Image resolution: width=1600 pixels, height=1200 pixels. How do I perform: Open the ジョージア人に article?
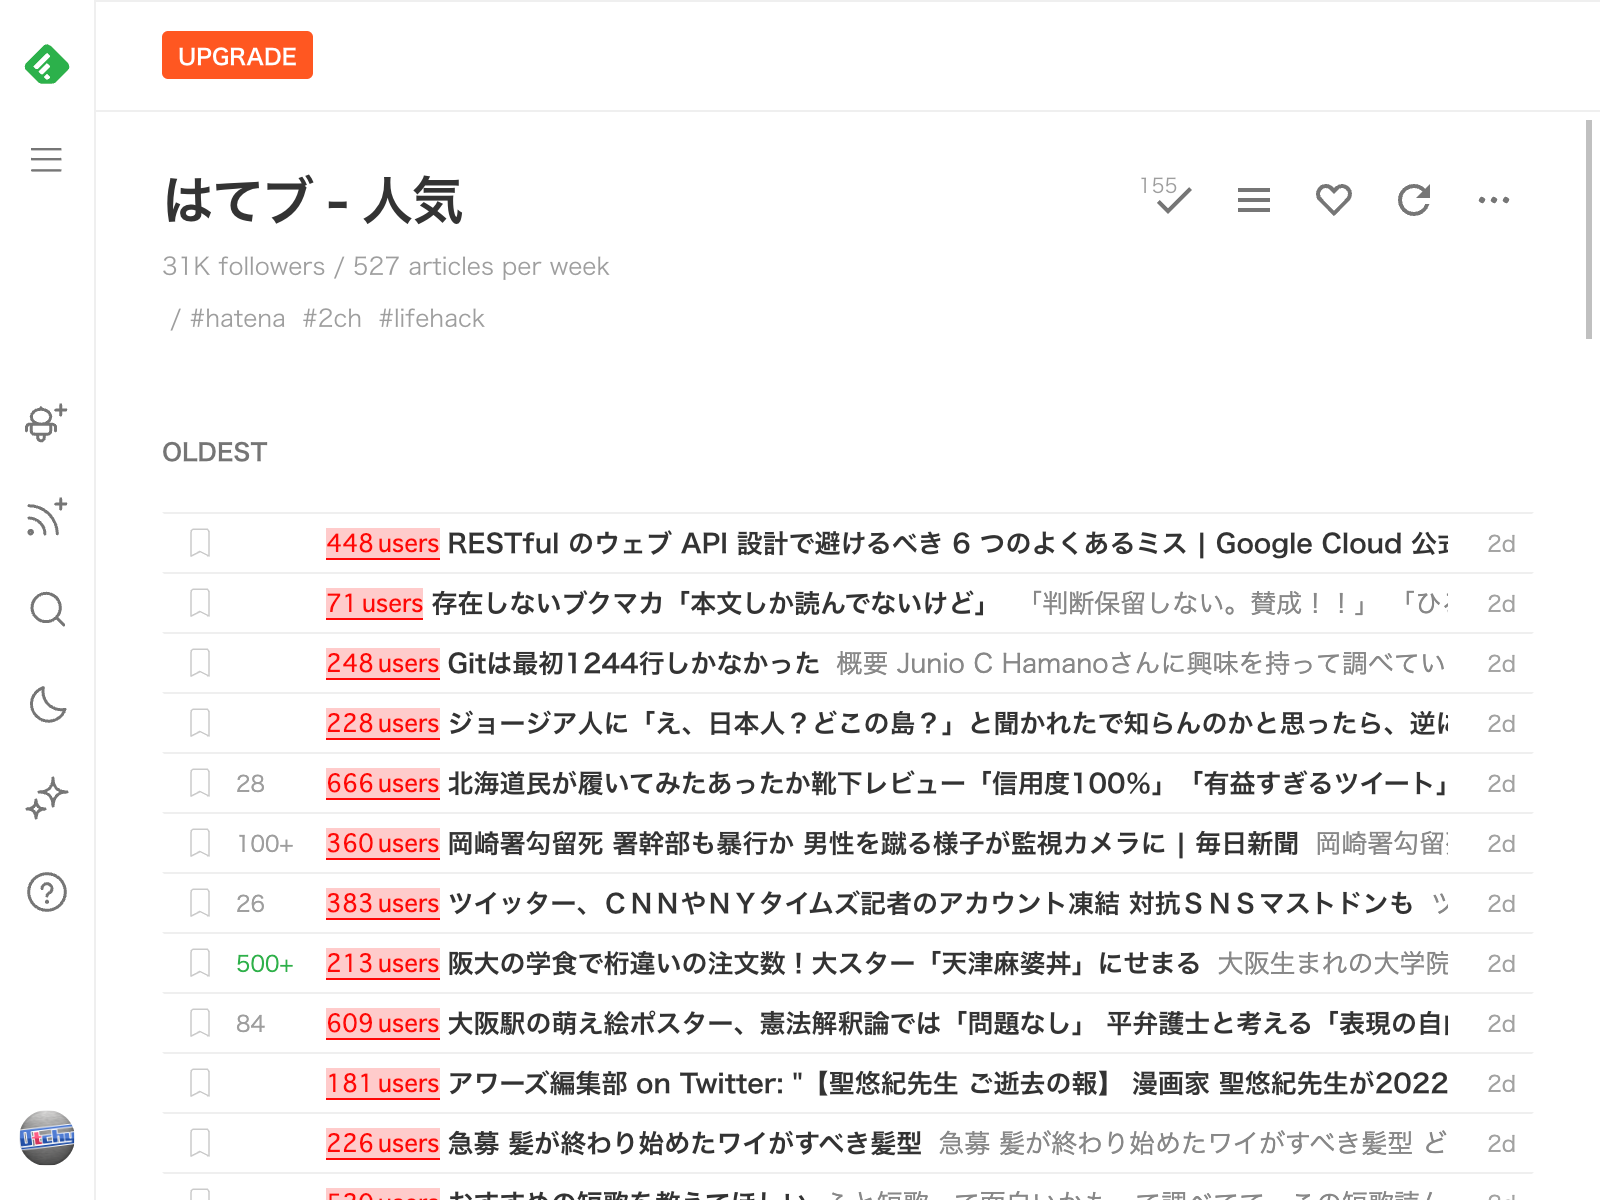pyautogui.click(x=847, y=723)
